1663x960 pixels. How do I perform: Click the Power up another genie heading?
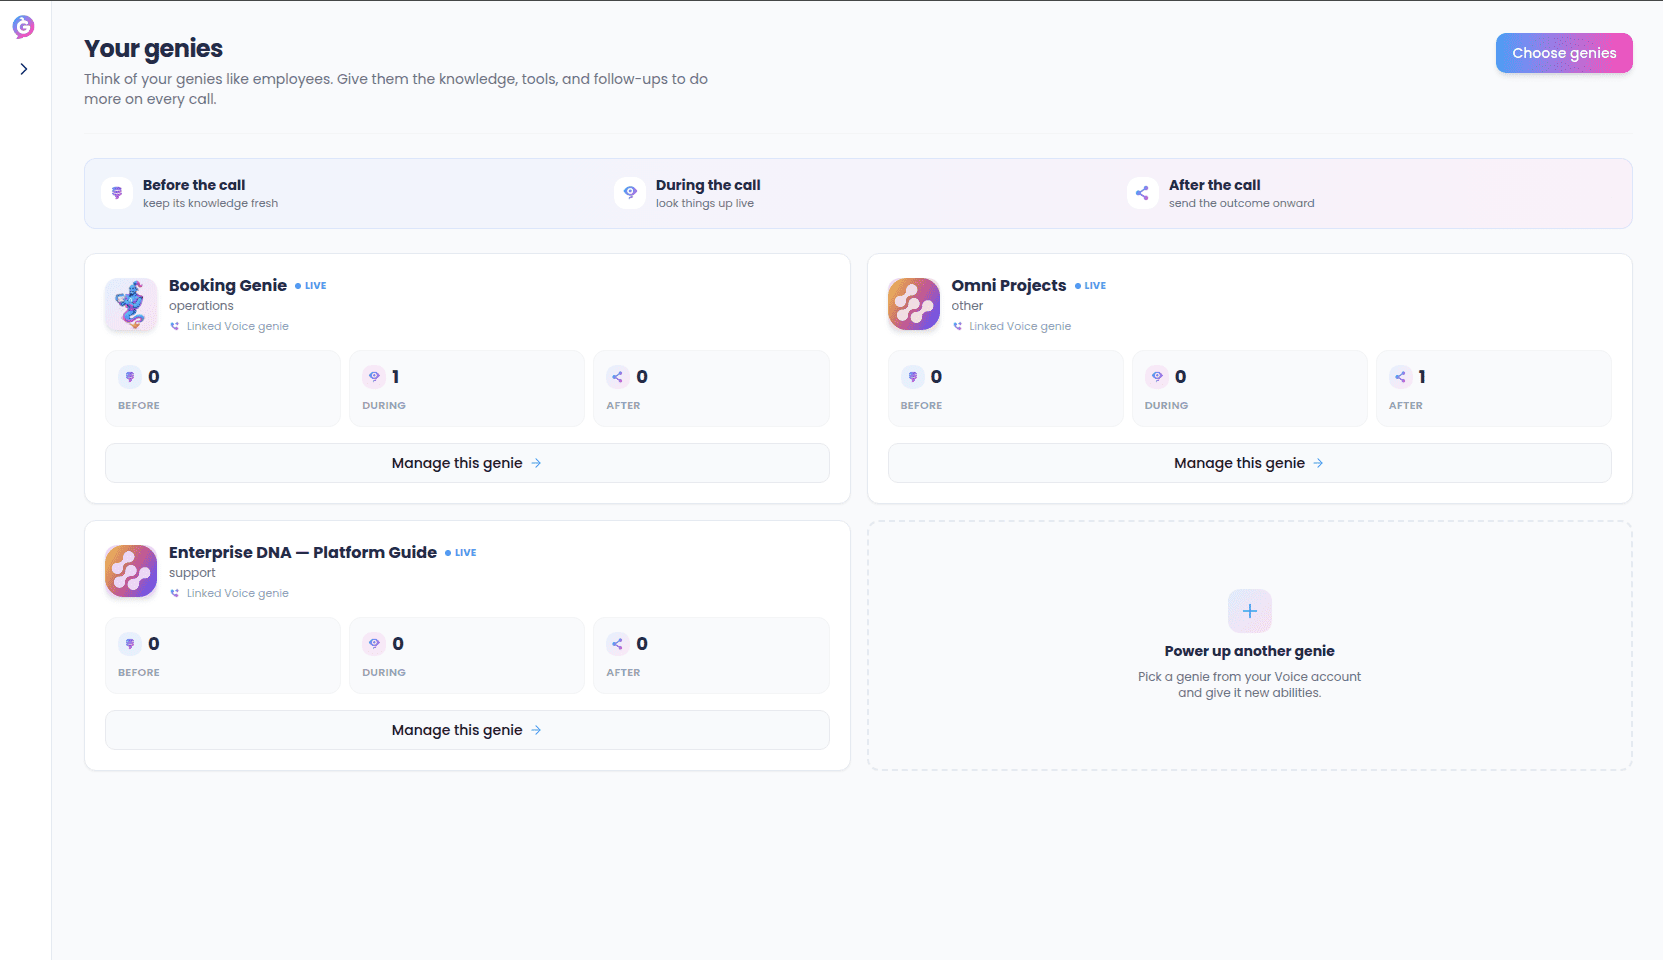coord(1250,651)
